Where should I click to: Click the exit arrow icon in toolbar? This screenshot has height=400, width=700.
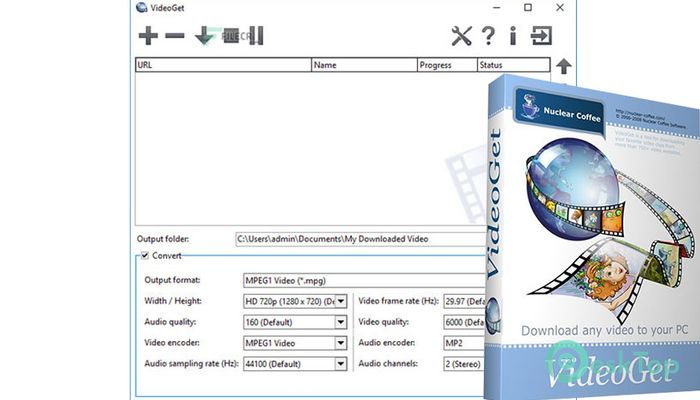541,36
